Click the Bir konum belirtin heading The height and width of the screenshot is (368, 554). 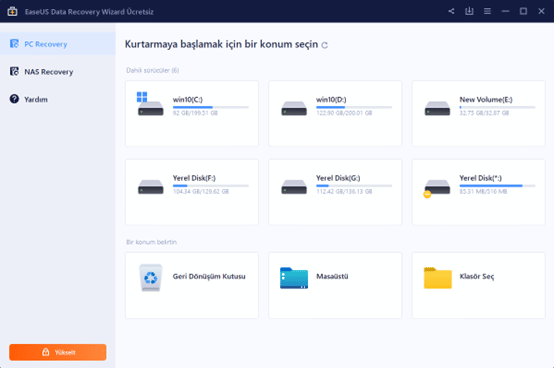point(151,242)
